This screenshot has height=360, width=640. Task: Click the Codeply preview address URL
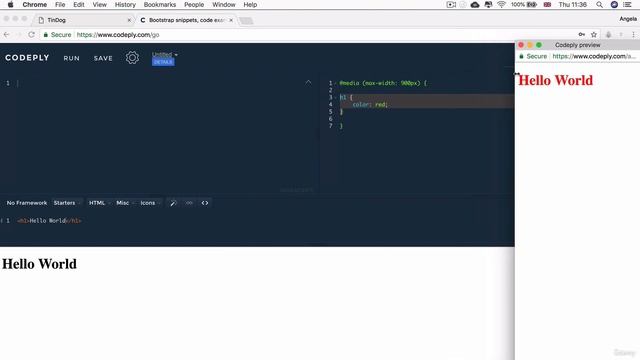tap(594, 56)
